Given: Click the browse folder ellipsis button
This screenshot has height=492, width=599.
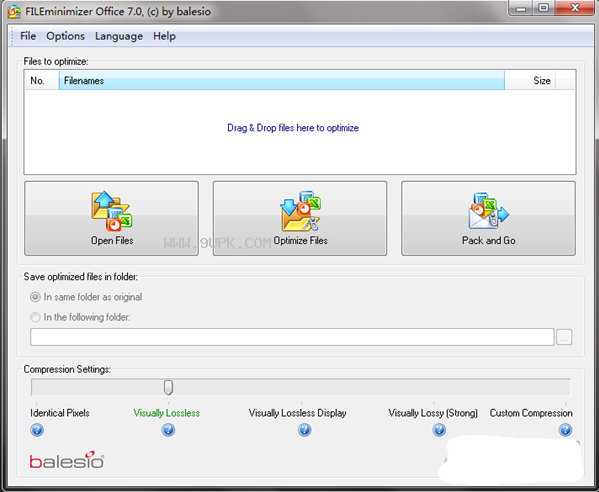Looking at the screenshot, I should (564, 337).
